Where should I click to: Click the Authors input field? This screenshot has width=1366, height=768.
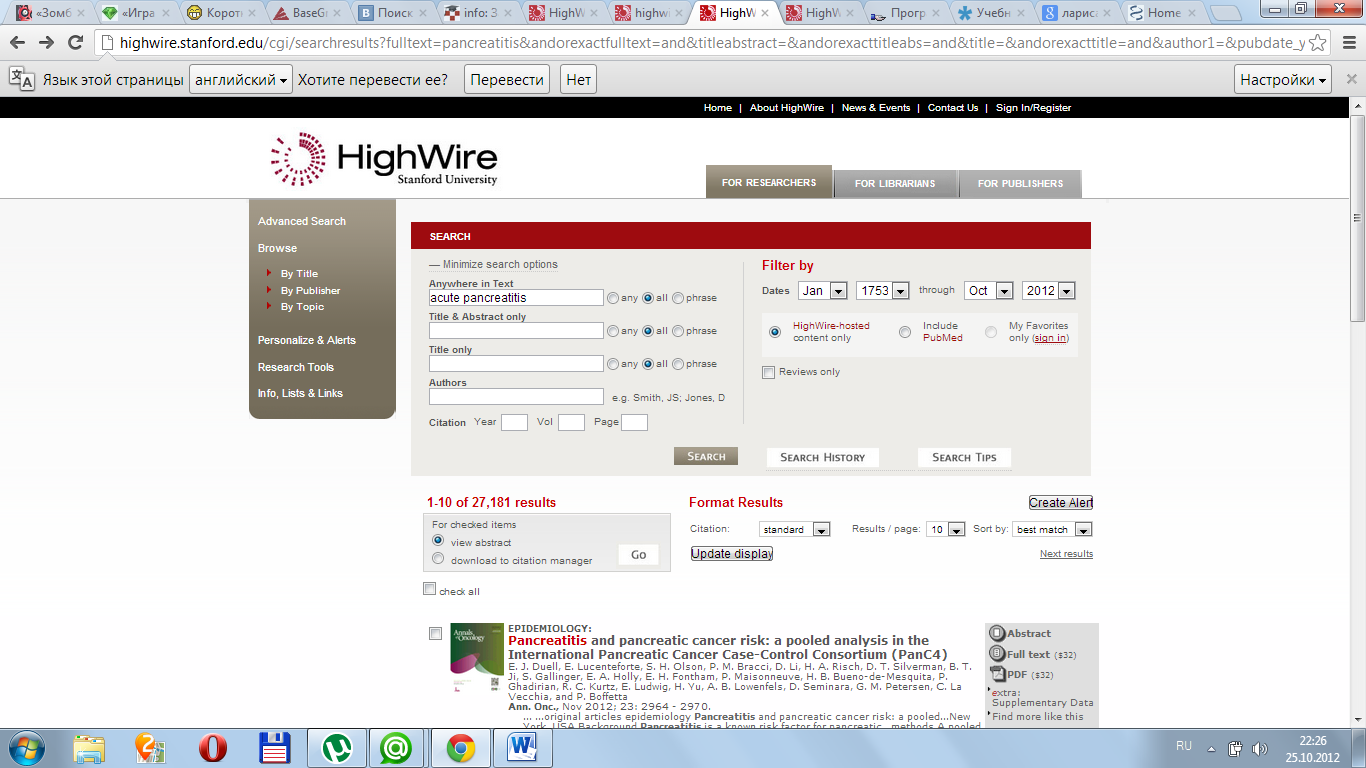click(516, 397)
